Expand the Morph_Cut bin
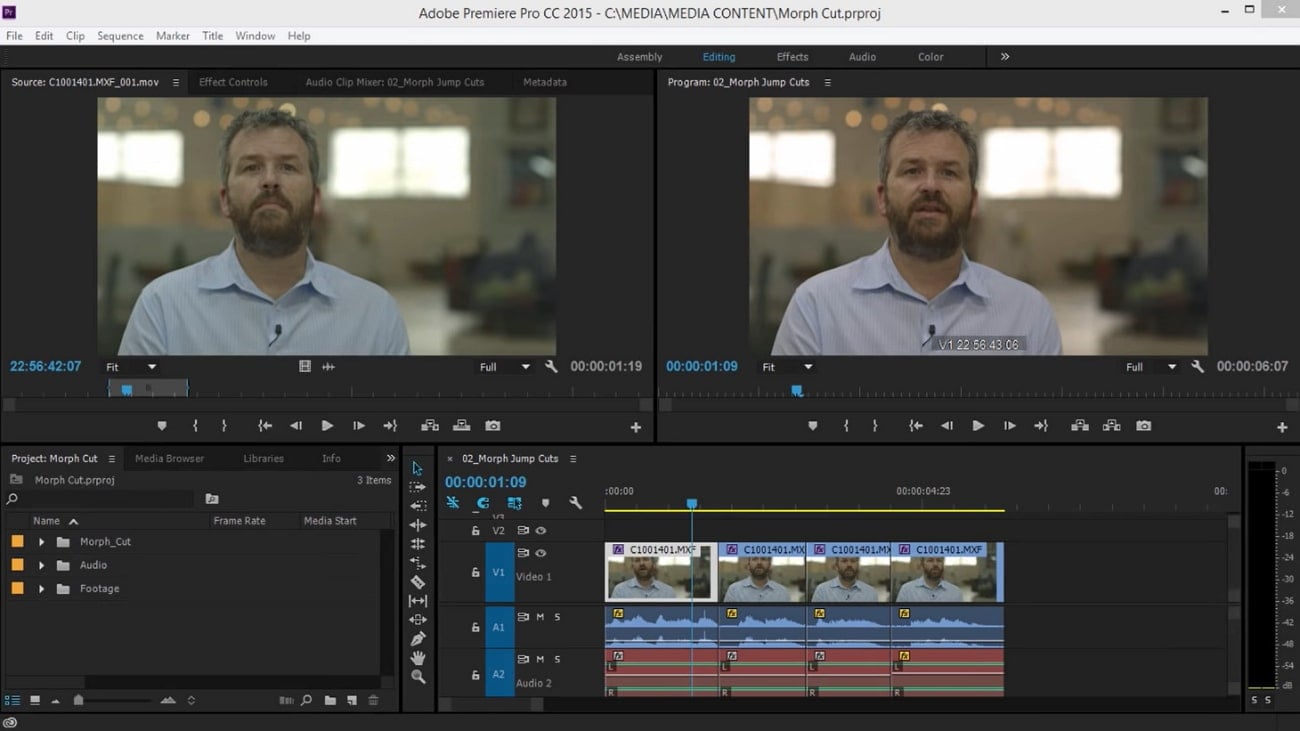The width and height of the screenshot is (1300, 731). pos(41,542)
